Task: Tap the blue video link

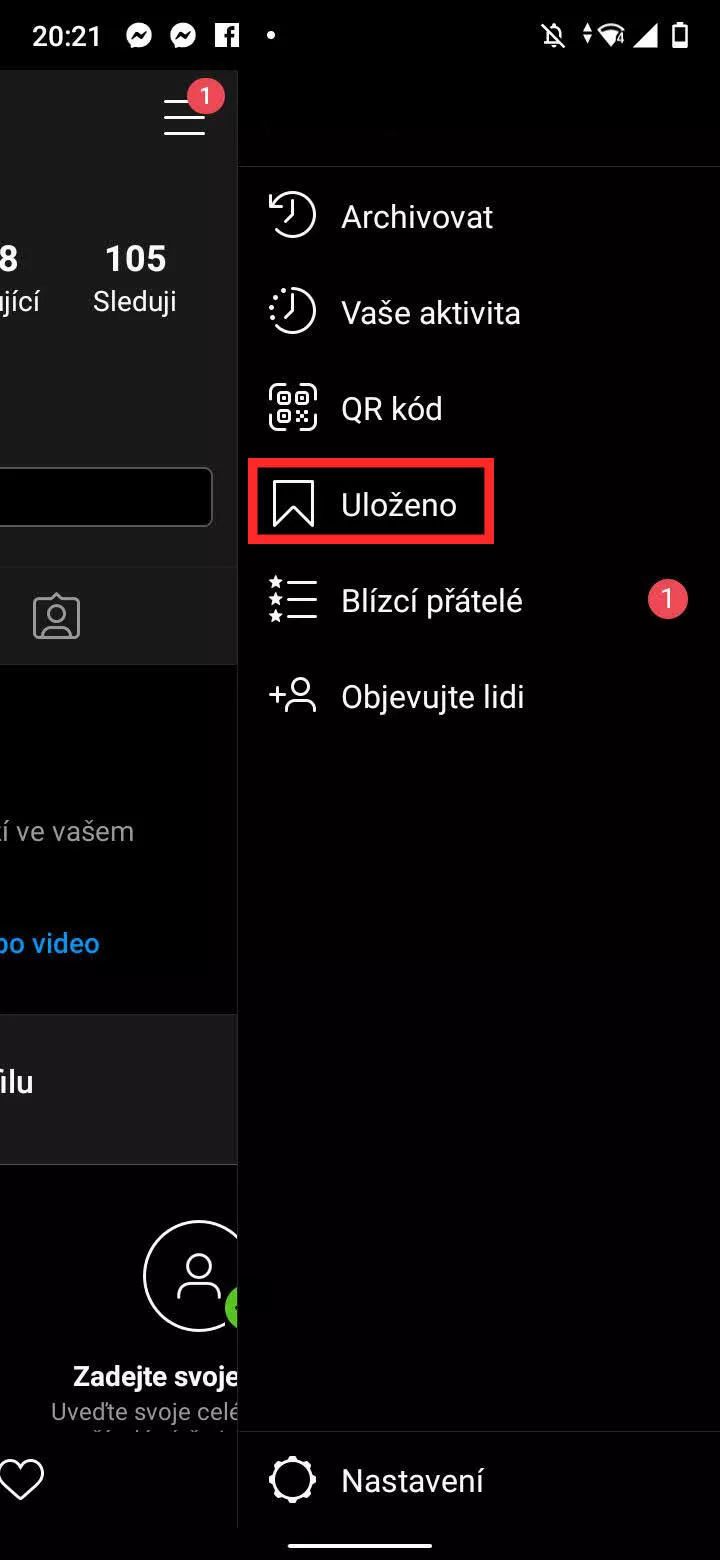Action: 50,944
